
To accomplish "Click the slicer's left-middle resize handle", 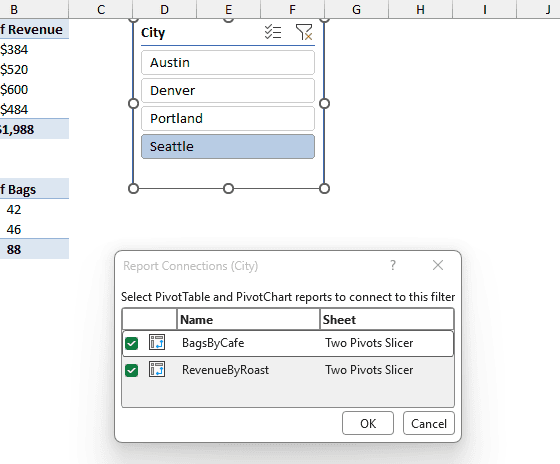I will [x=133, y=104].
